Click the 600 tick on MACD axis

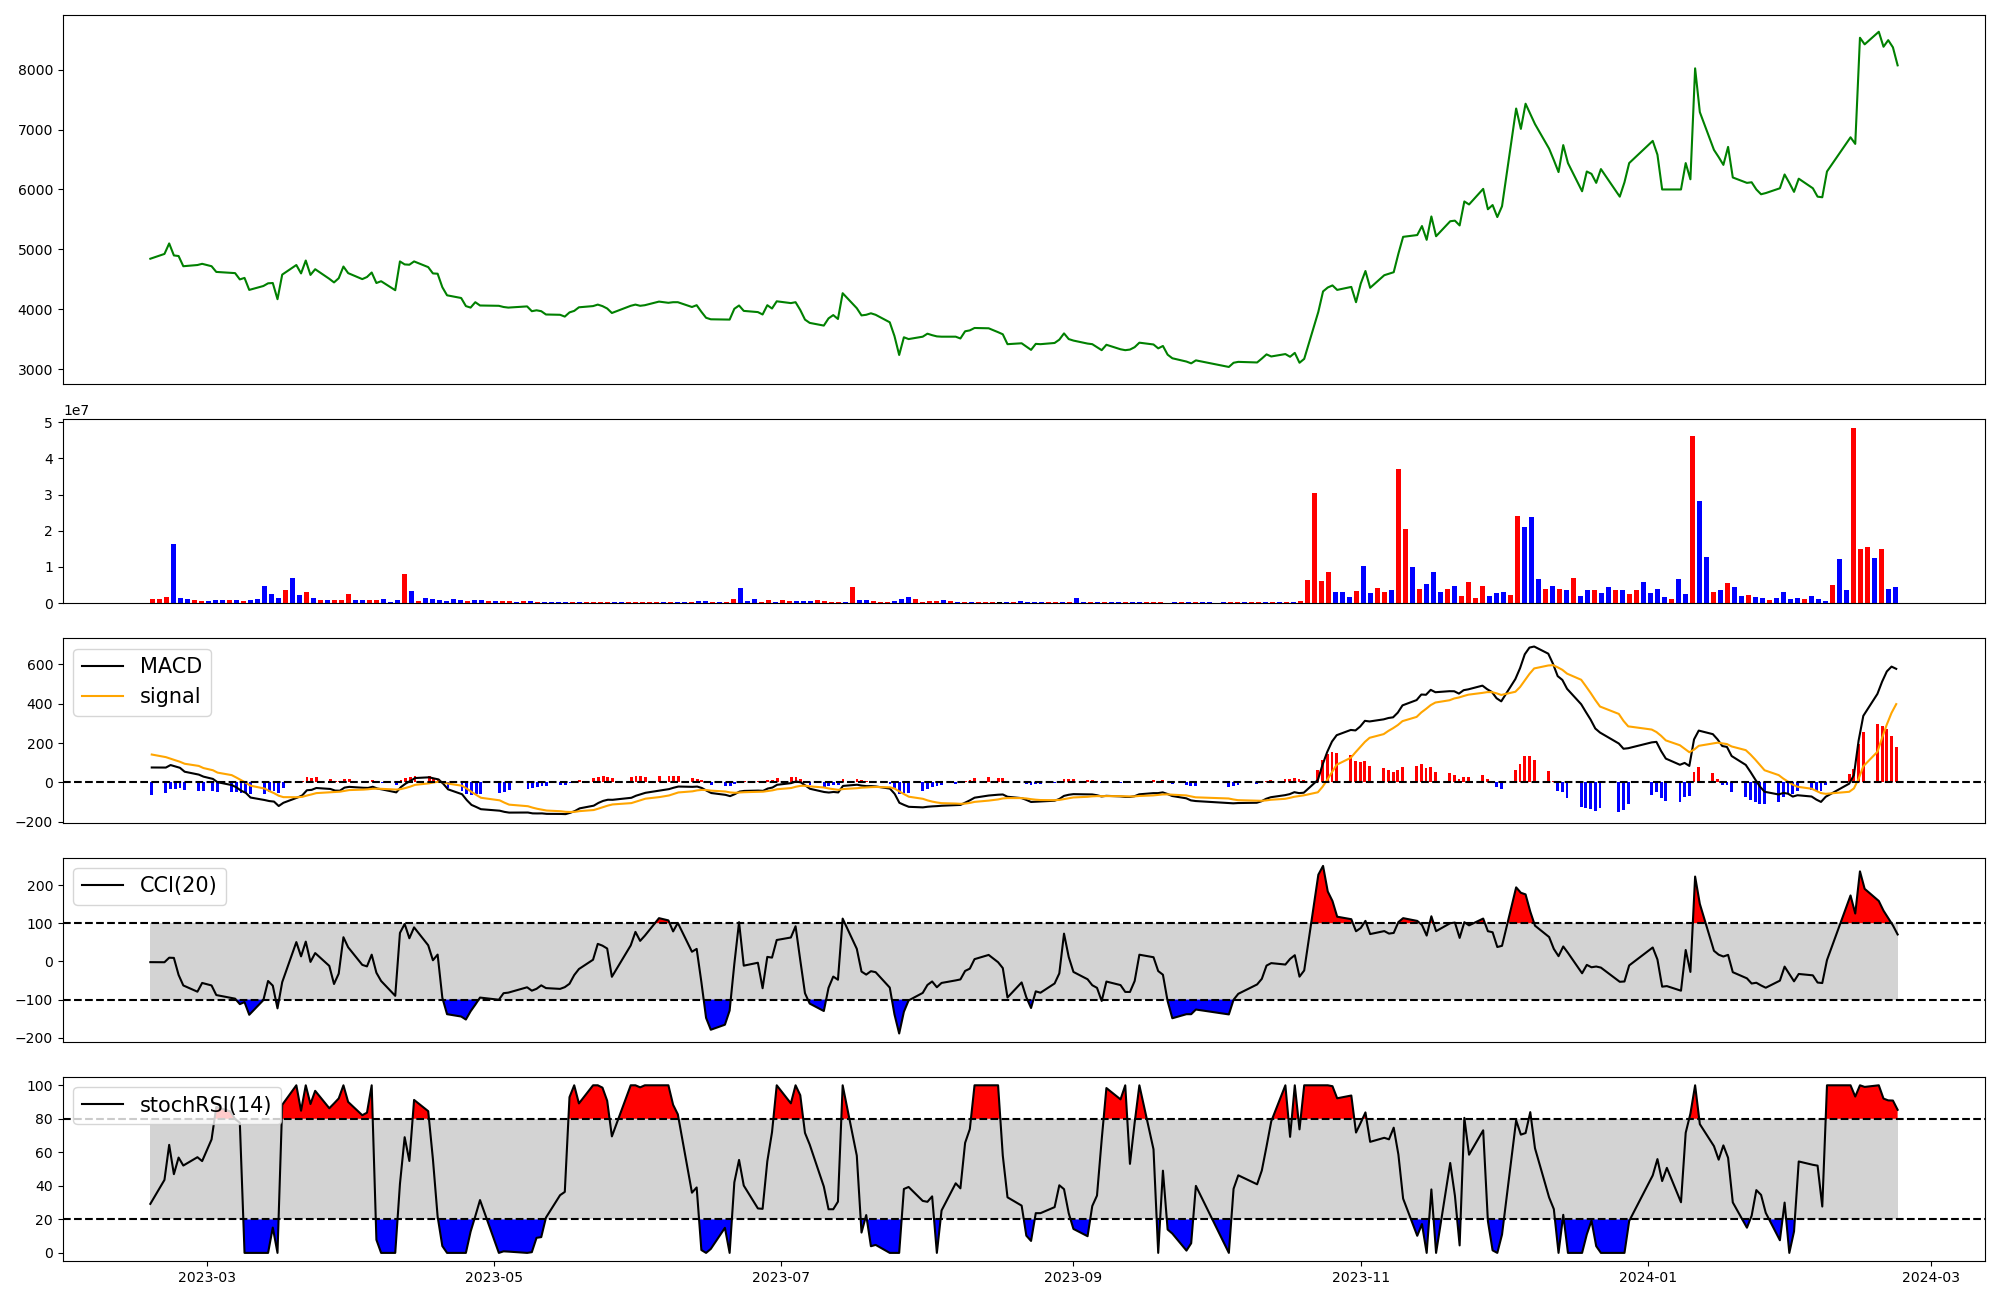pos(41,666)
